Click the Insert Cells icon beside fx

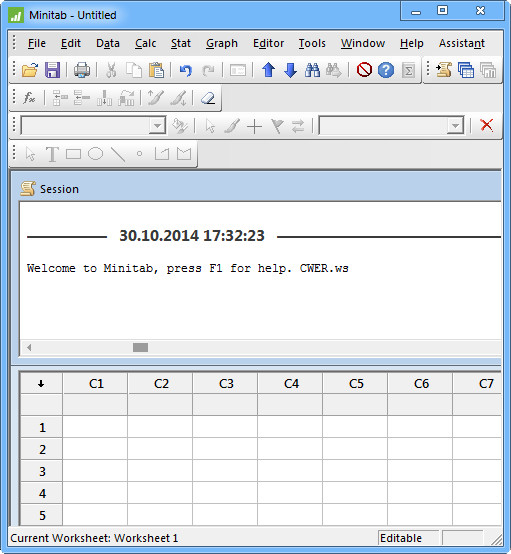60,98
